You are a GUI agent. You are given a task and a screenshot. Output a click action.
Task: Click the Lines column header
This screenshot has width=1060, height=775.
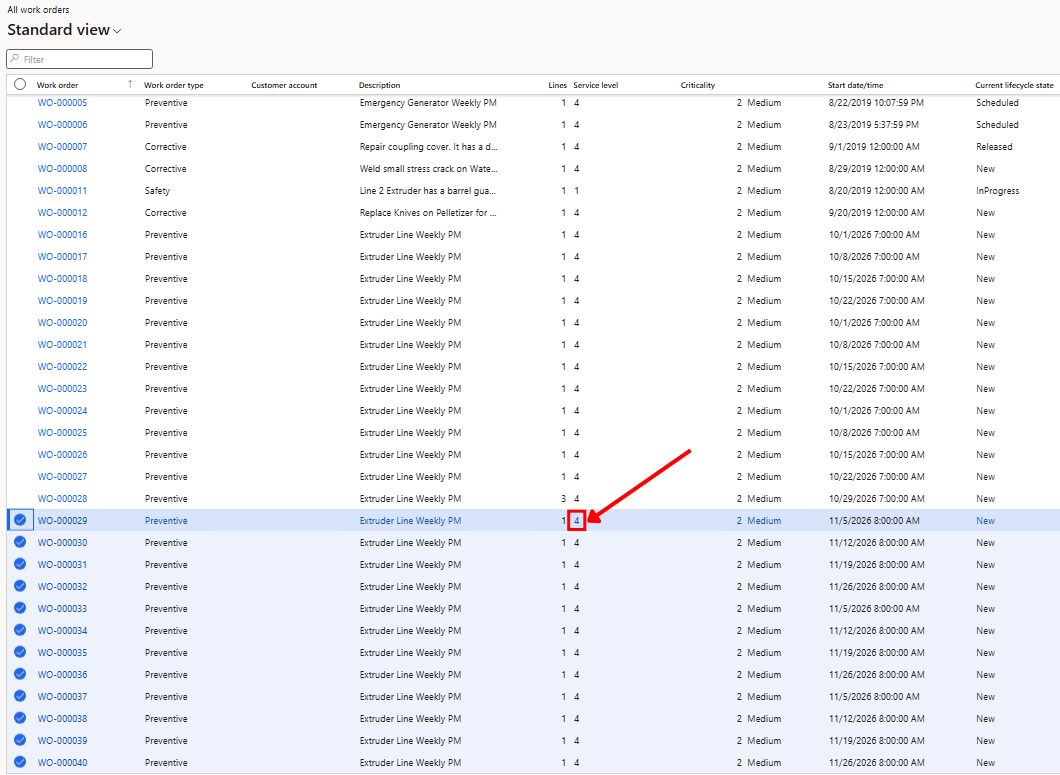(x=557, y=85)
